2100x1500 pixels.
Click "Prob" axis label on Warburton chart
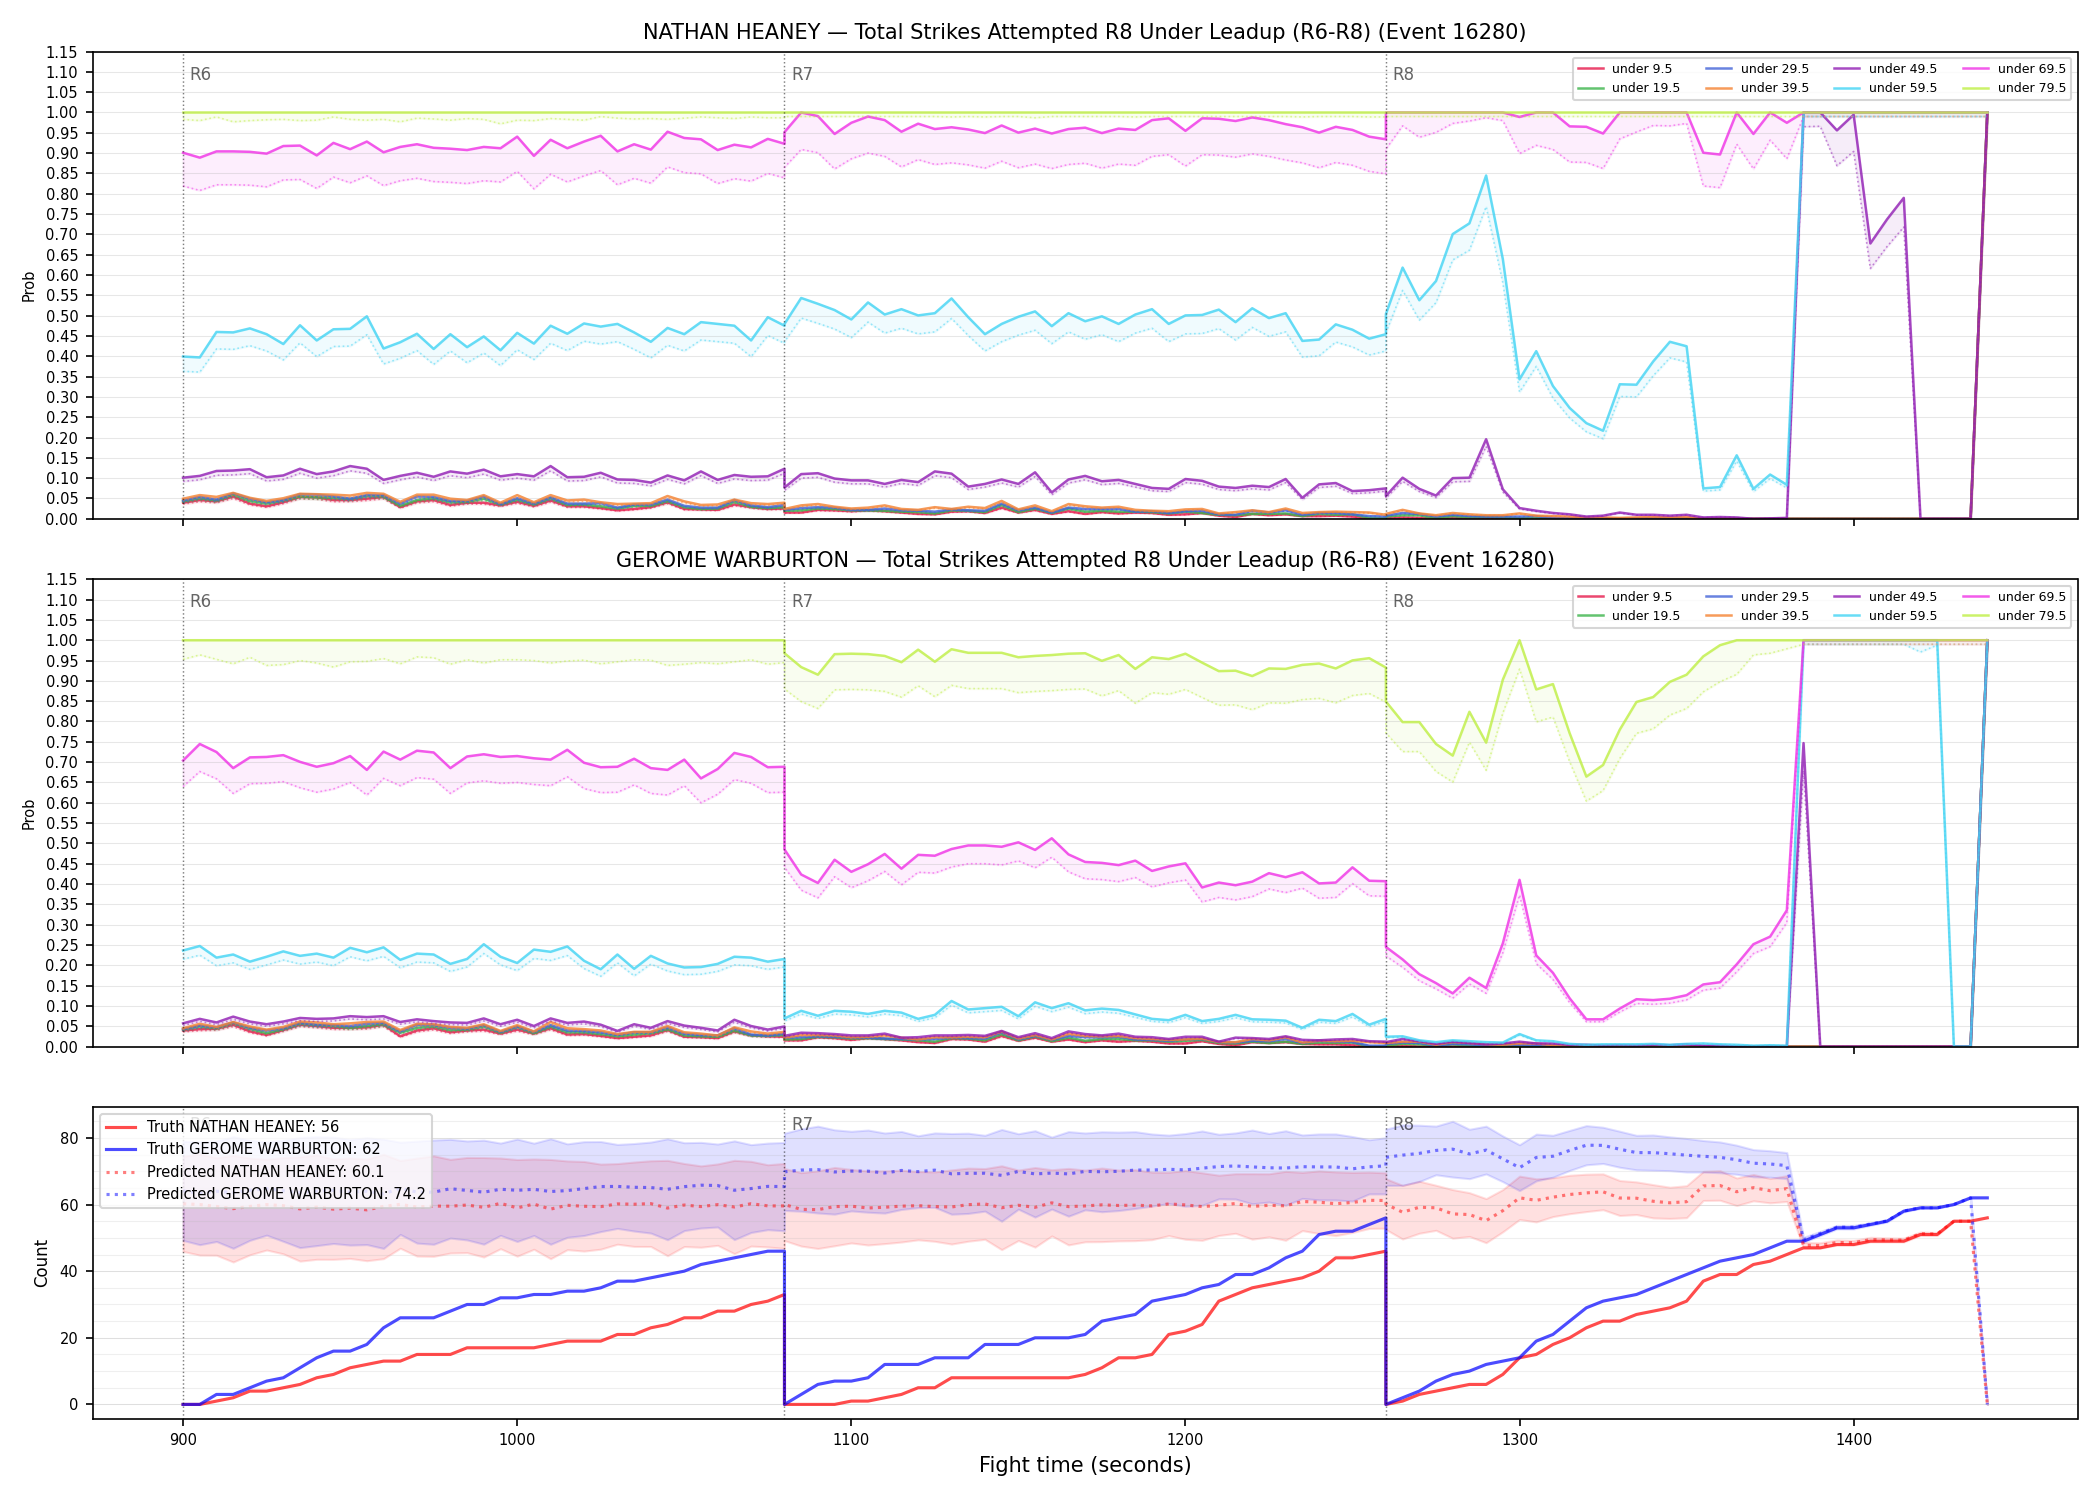click(29, 814)
